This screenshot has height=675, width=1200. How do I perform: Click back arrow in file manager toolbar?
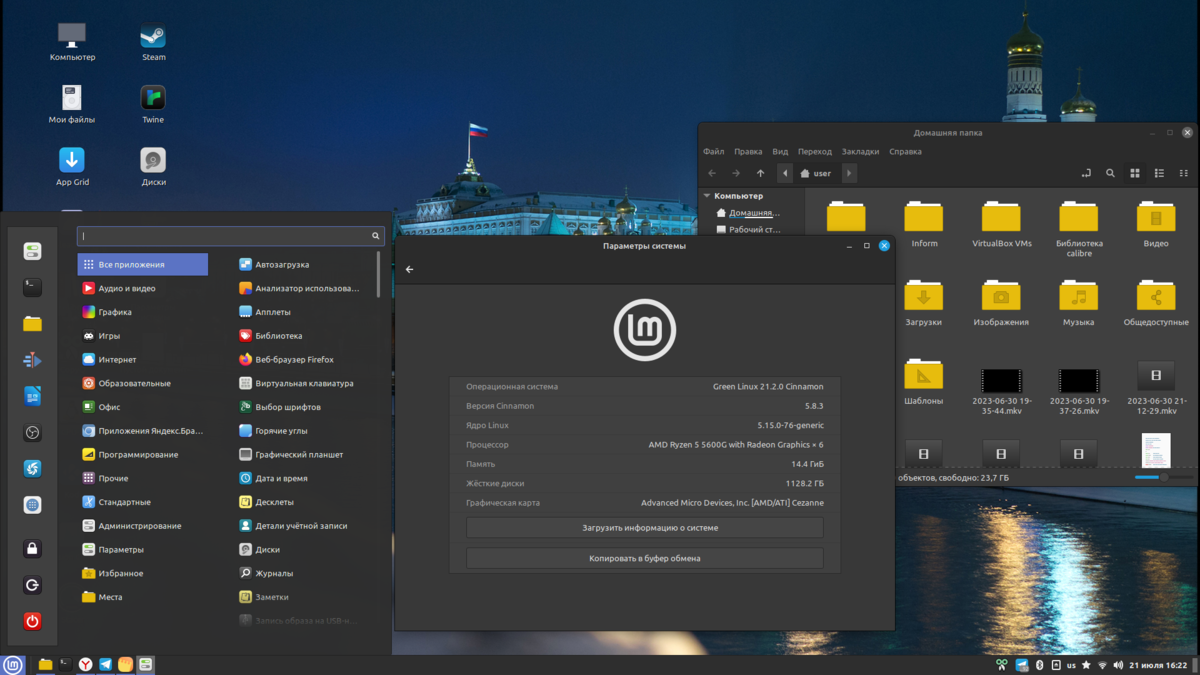[712, 173]
